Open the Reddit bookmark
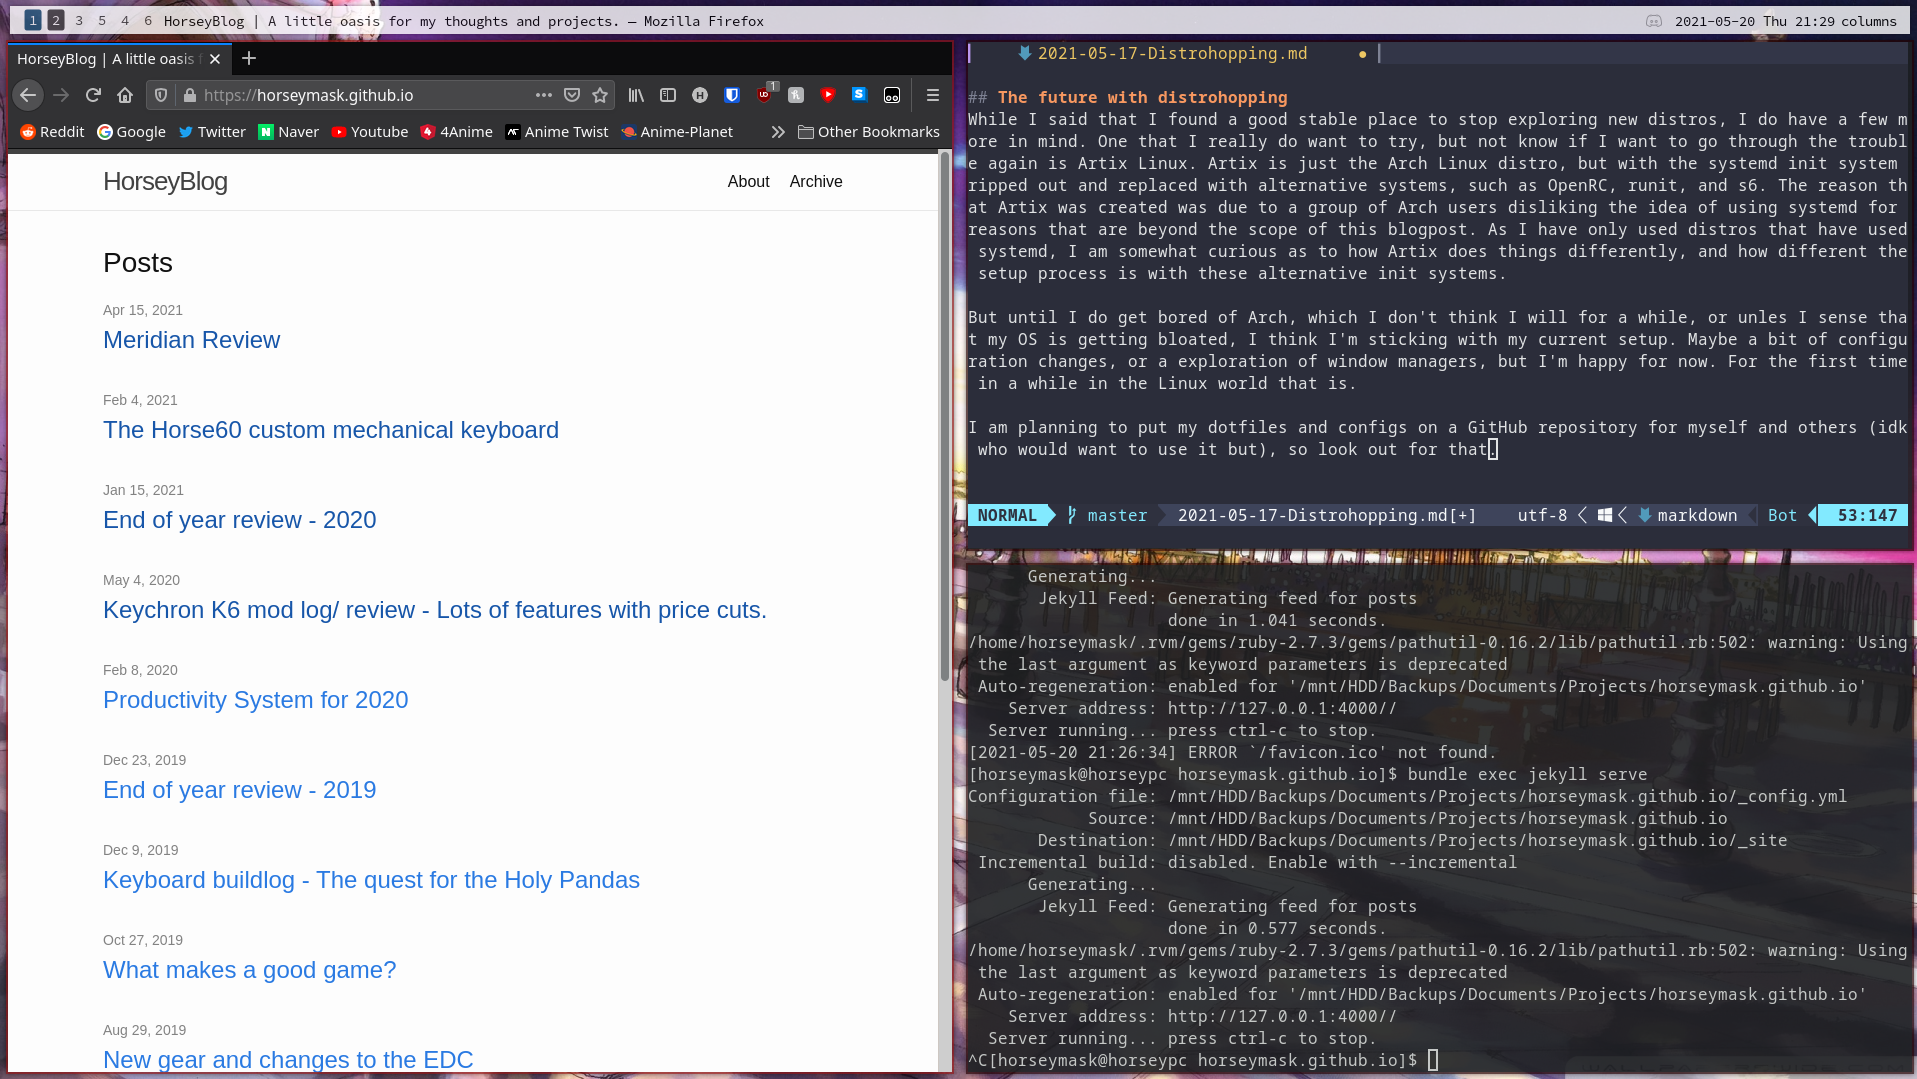This screenshot has width=1917, height=1079. [53, 132]
